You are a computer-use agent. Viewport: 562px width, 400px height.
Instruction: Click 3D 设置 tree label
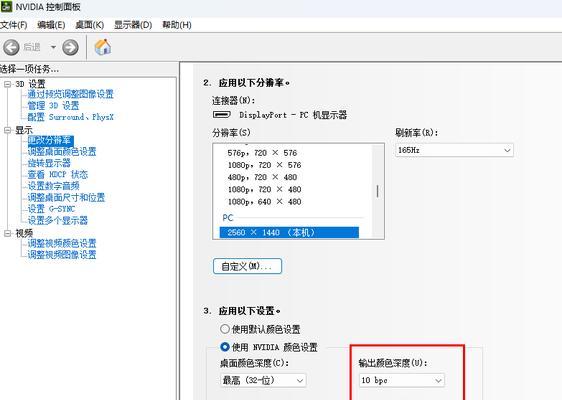coord(30,84)
